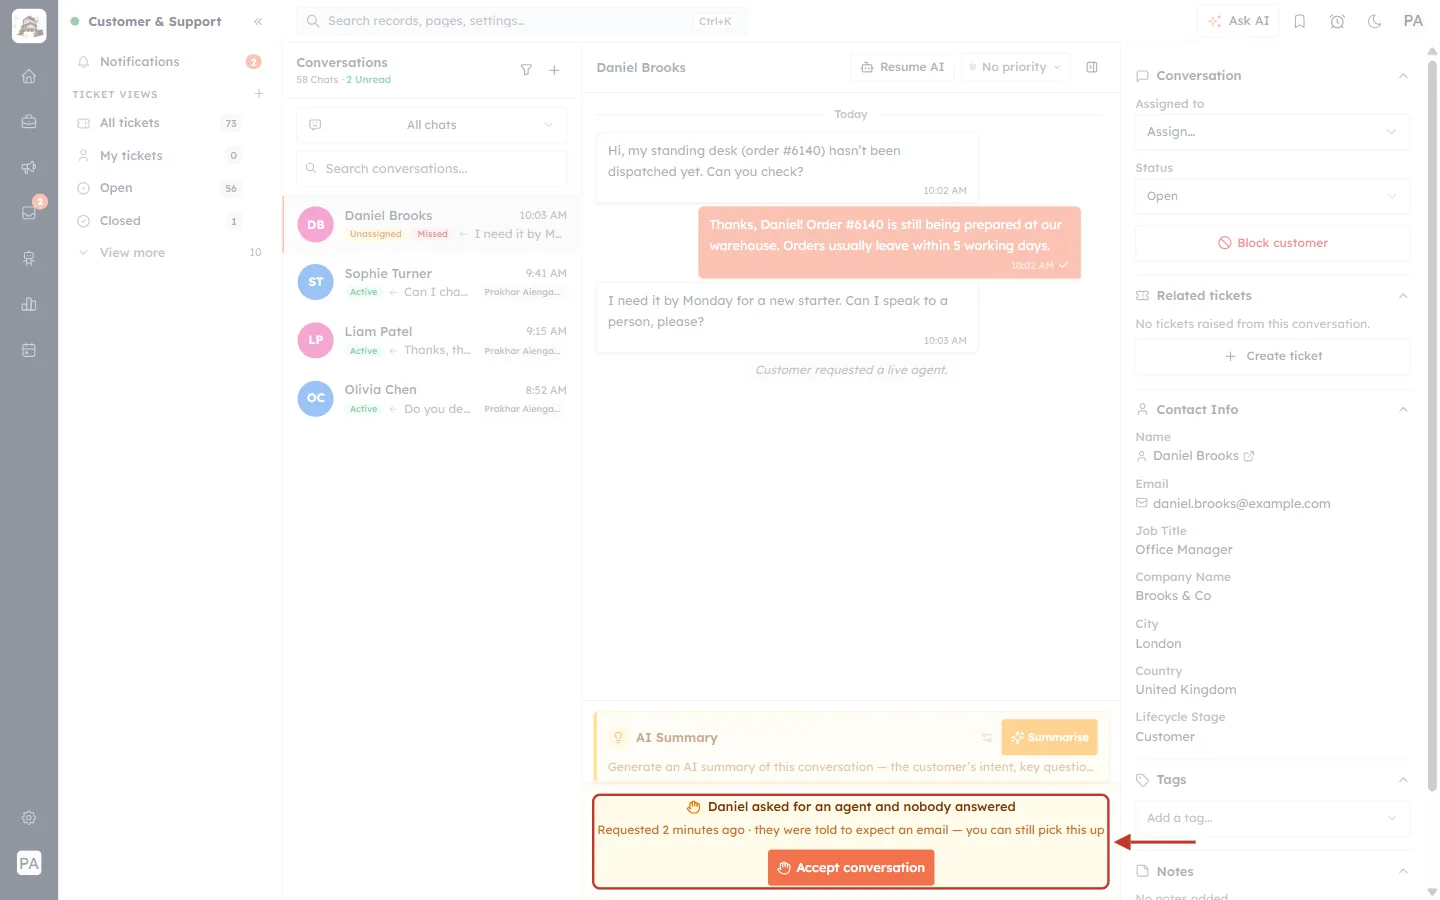Screen dimensions: 1440x900
Task: Collapse the Customer & Support sidebar
Action: (x=258, y=21)
